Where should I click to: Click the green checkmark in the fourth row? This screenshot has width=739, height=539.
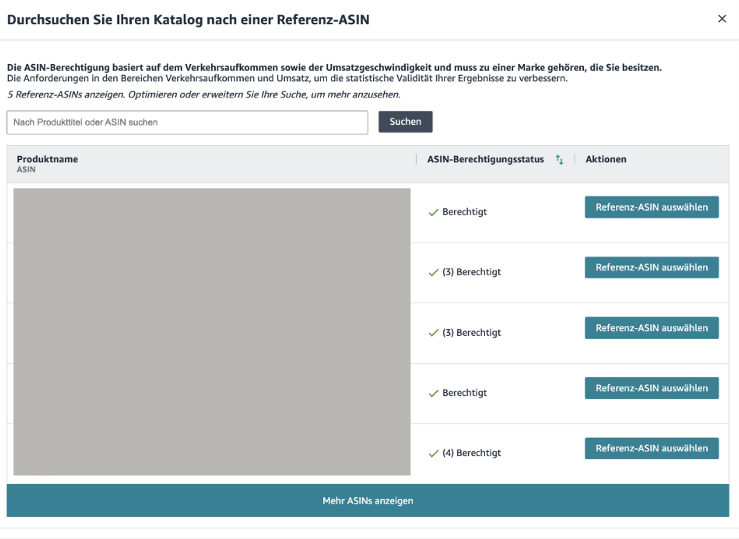point(433,393)
